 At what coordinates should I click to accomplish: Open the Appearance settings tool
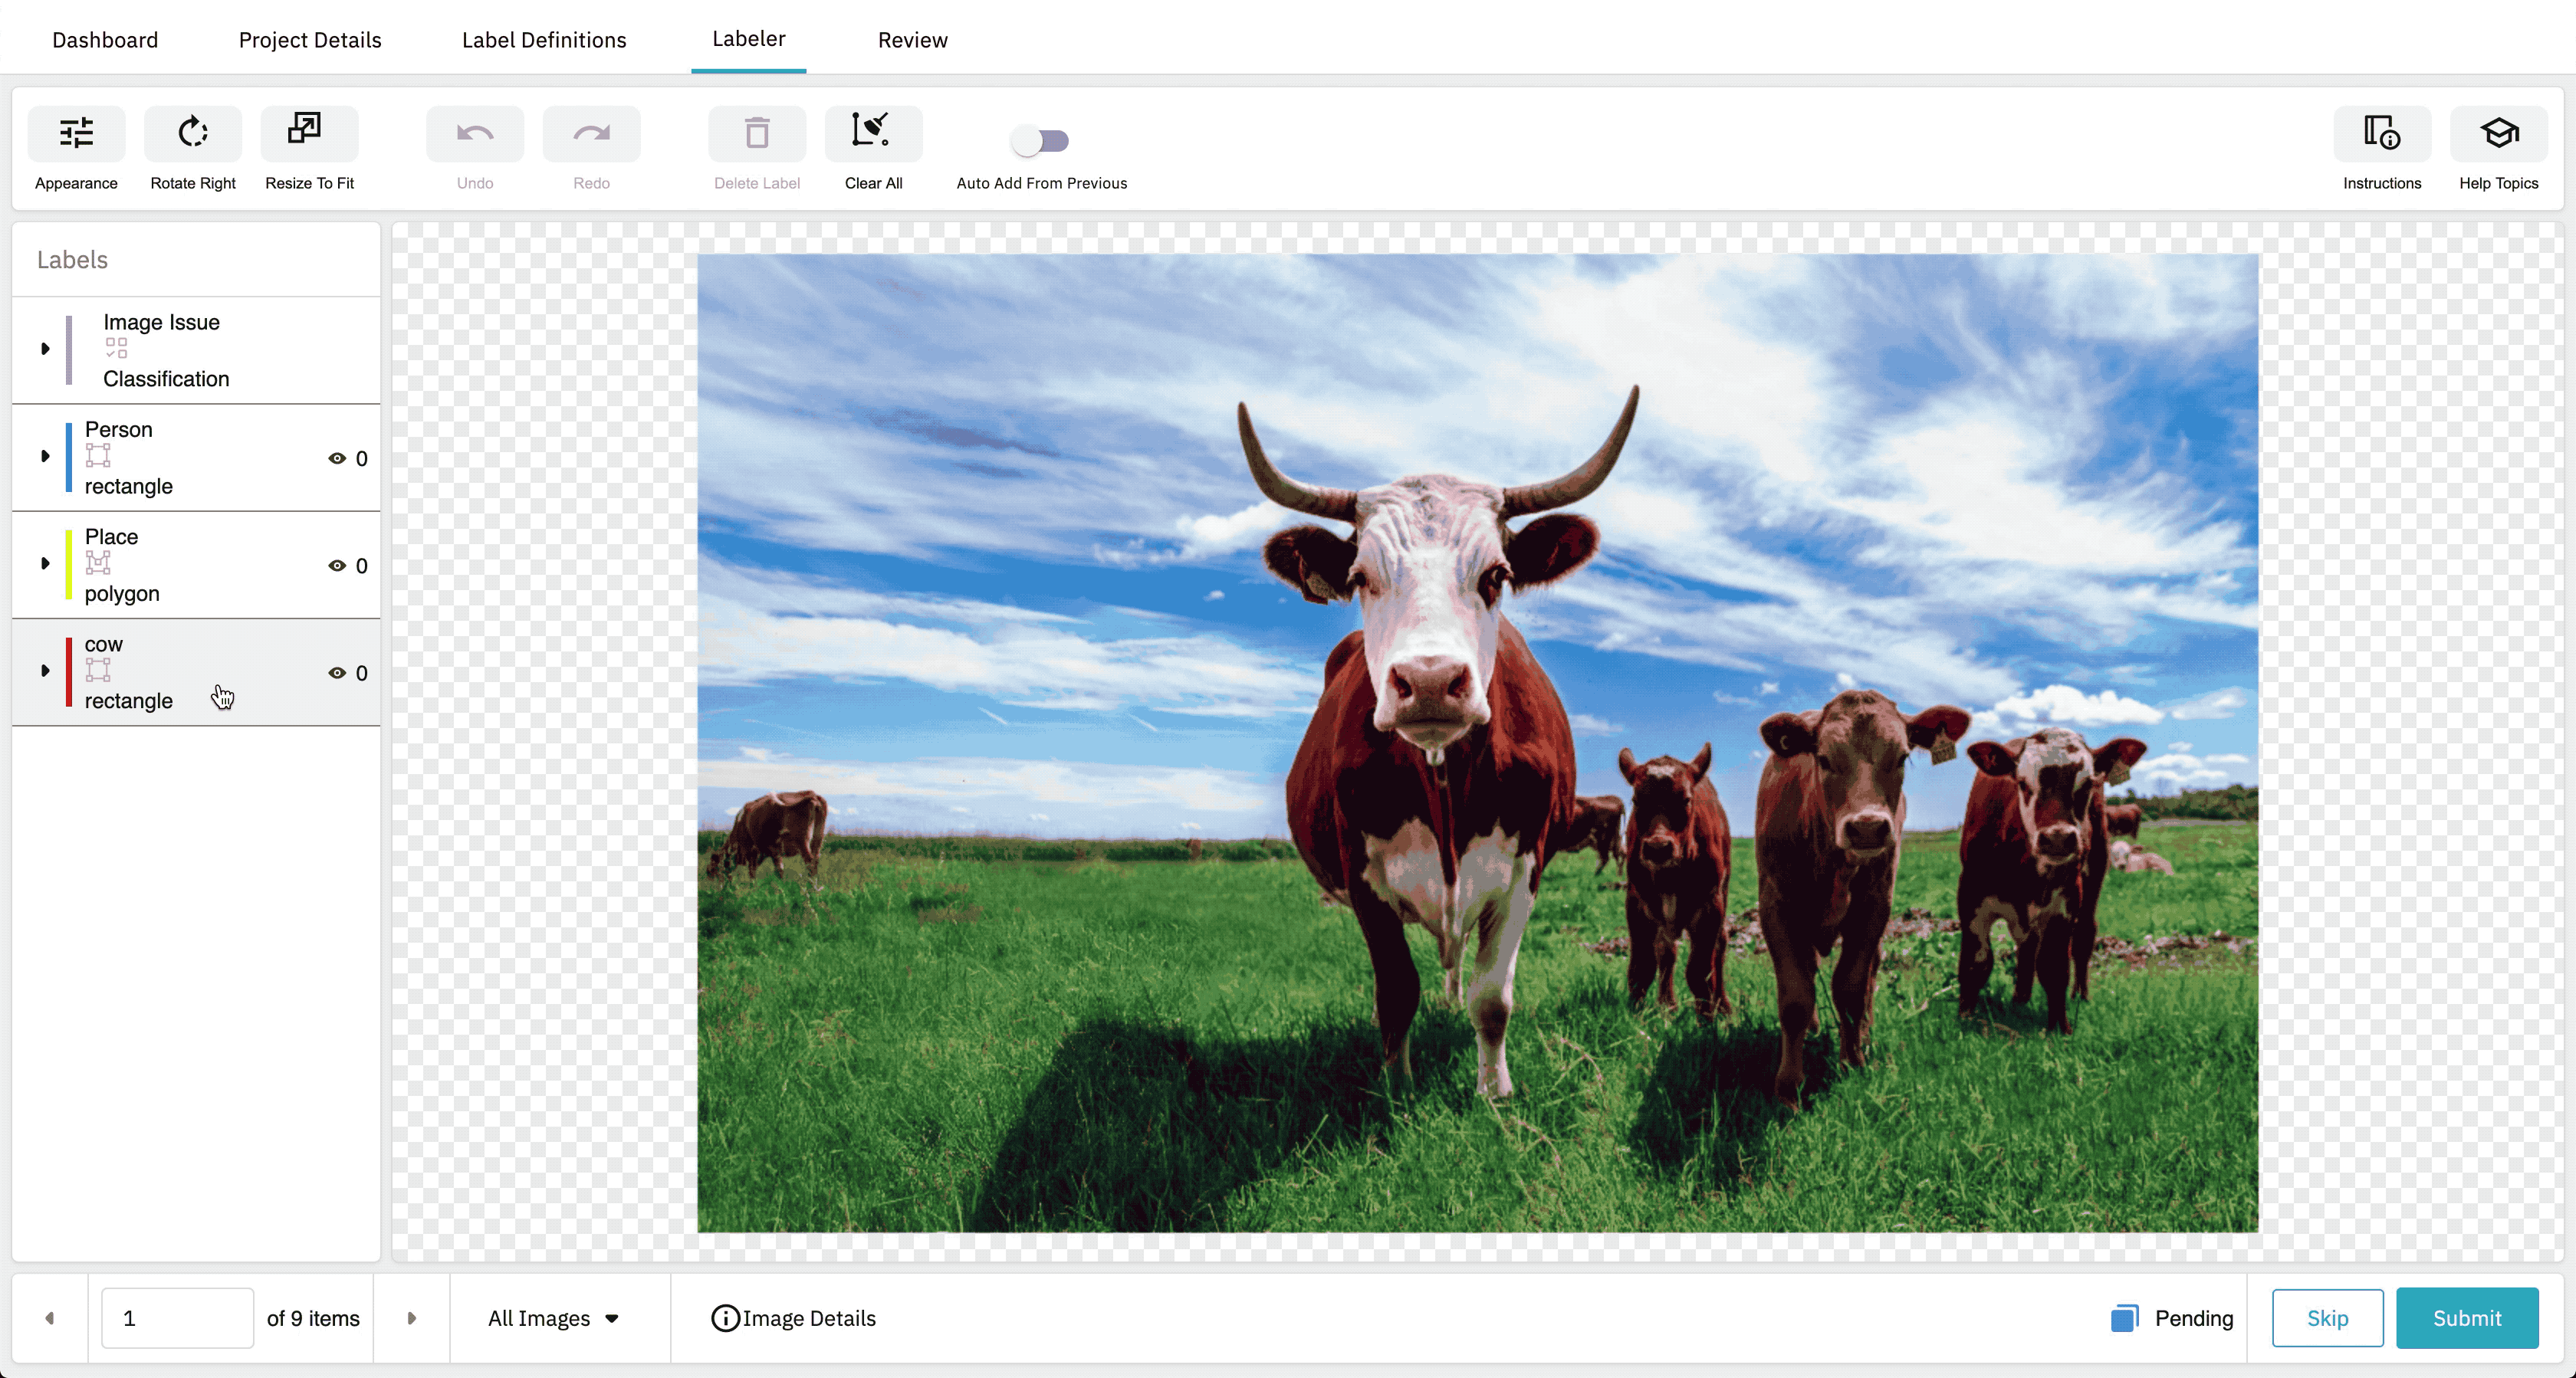(76, 133)
